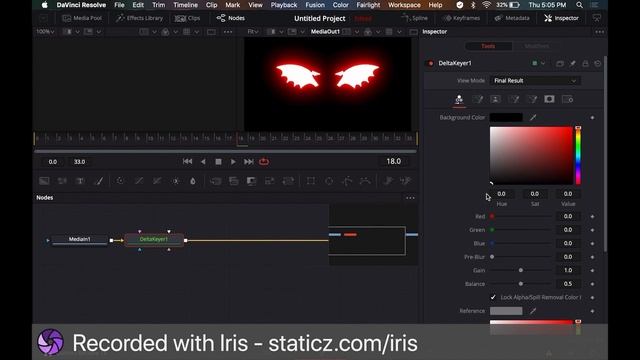Screen dimensions: 640x360
Task: Select the MediaIn1 node
Action: coord(80,240)
